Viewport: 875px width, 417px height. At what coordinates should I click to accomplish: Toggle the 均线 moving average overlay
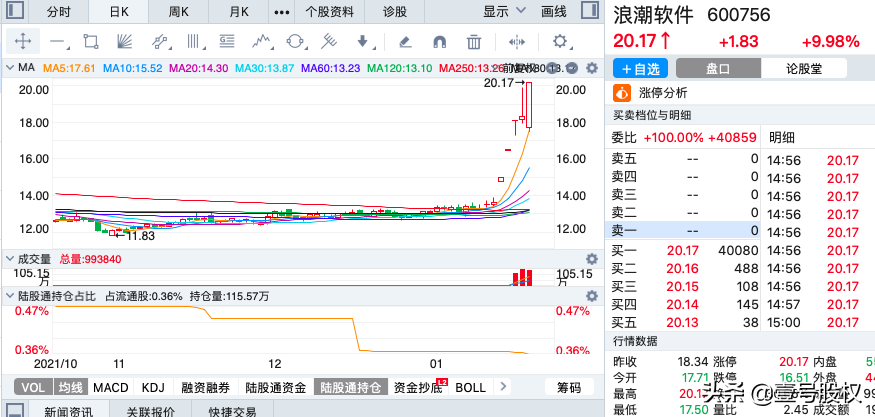click(x=71, y=387)
